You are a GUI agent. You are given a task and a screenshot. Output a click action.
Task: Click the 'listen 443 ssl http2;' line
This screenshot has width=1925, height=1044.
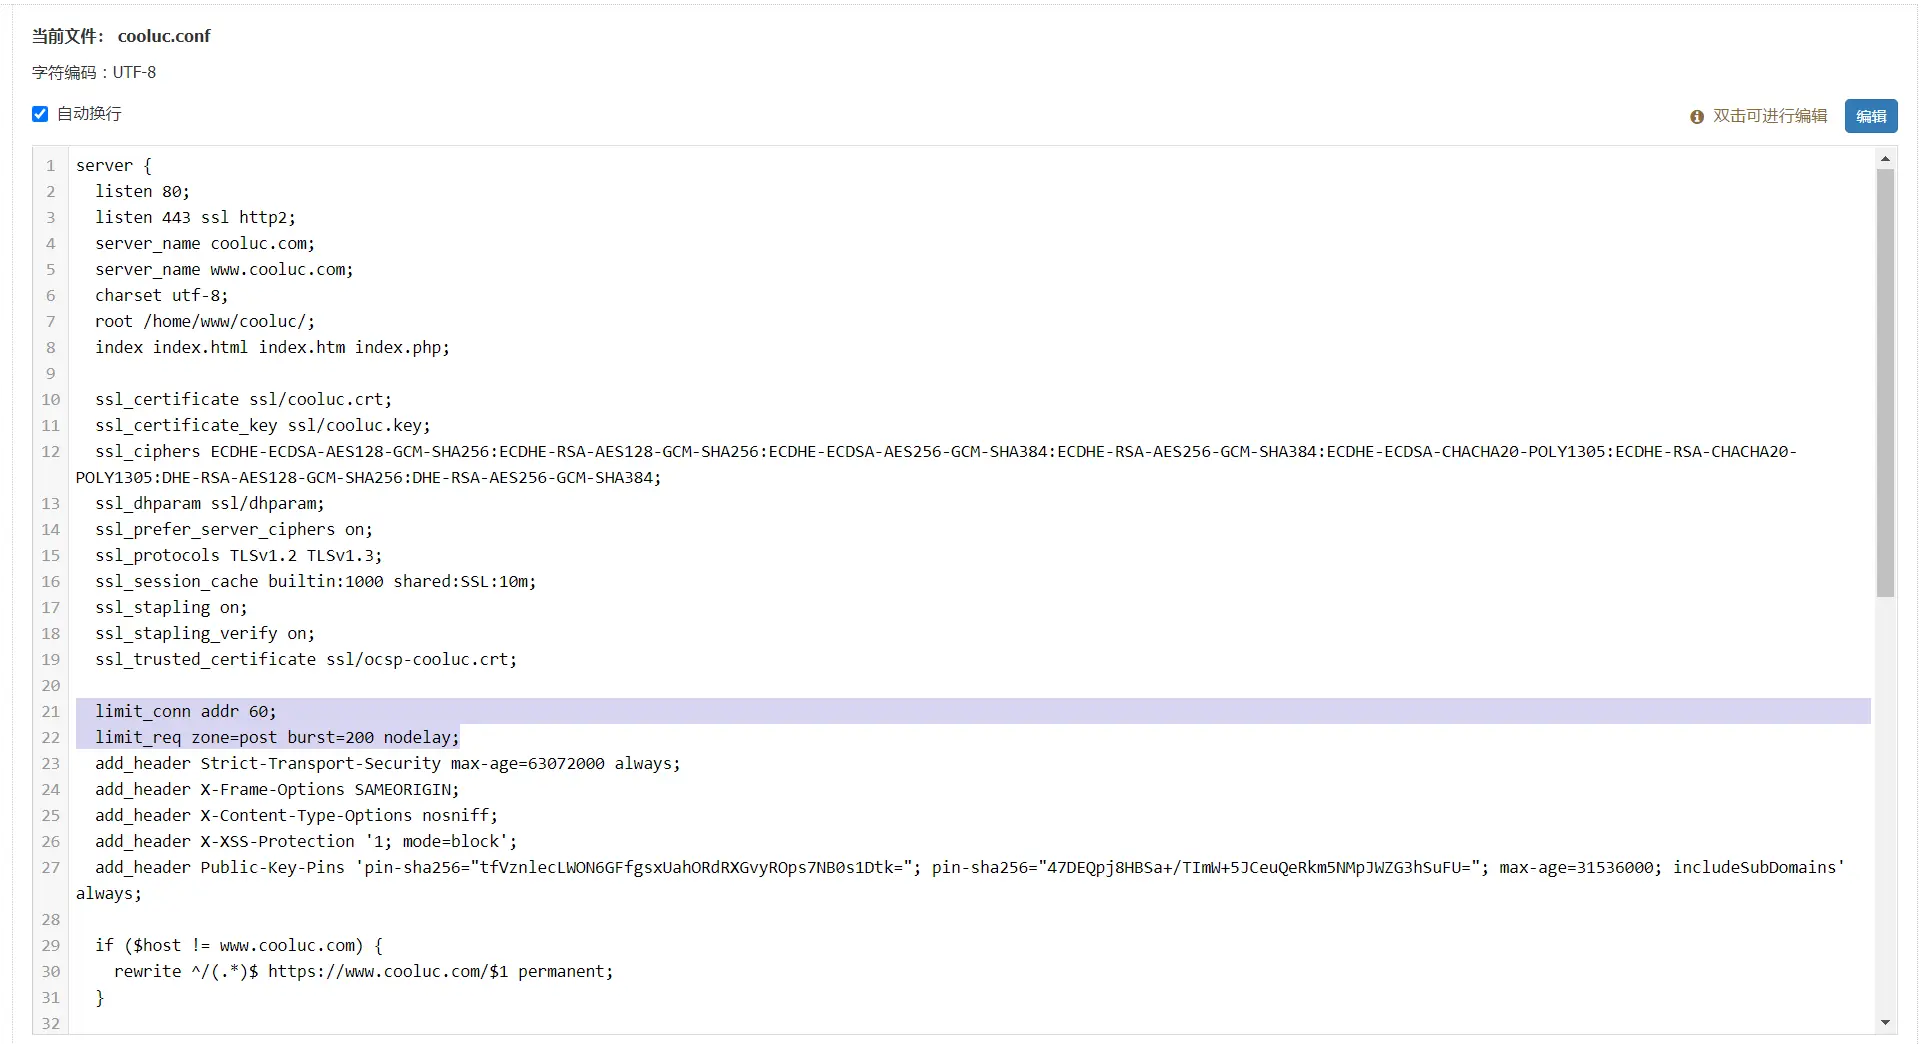[x=195, y=217]
